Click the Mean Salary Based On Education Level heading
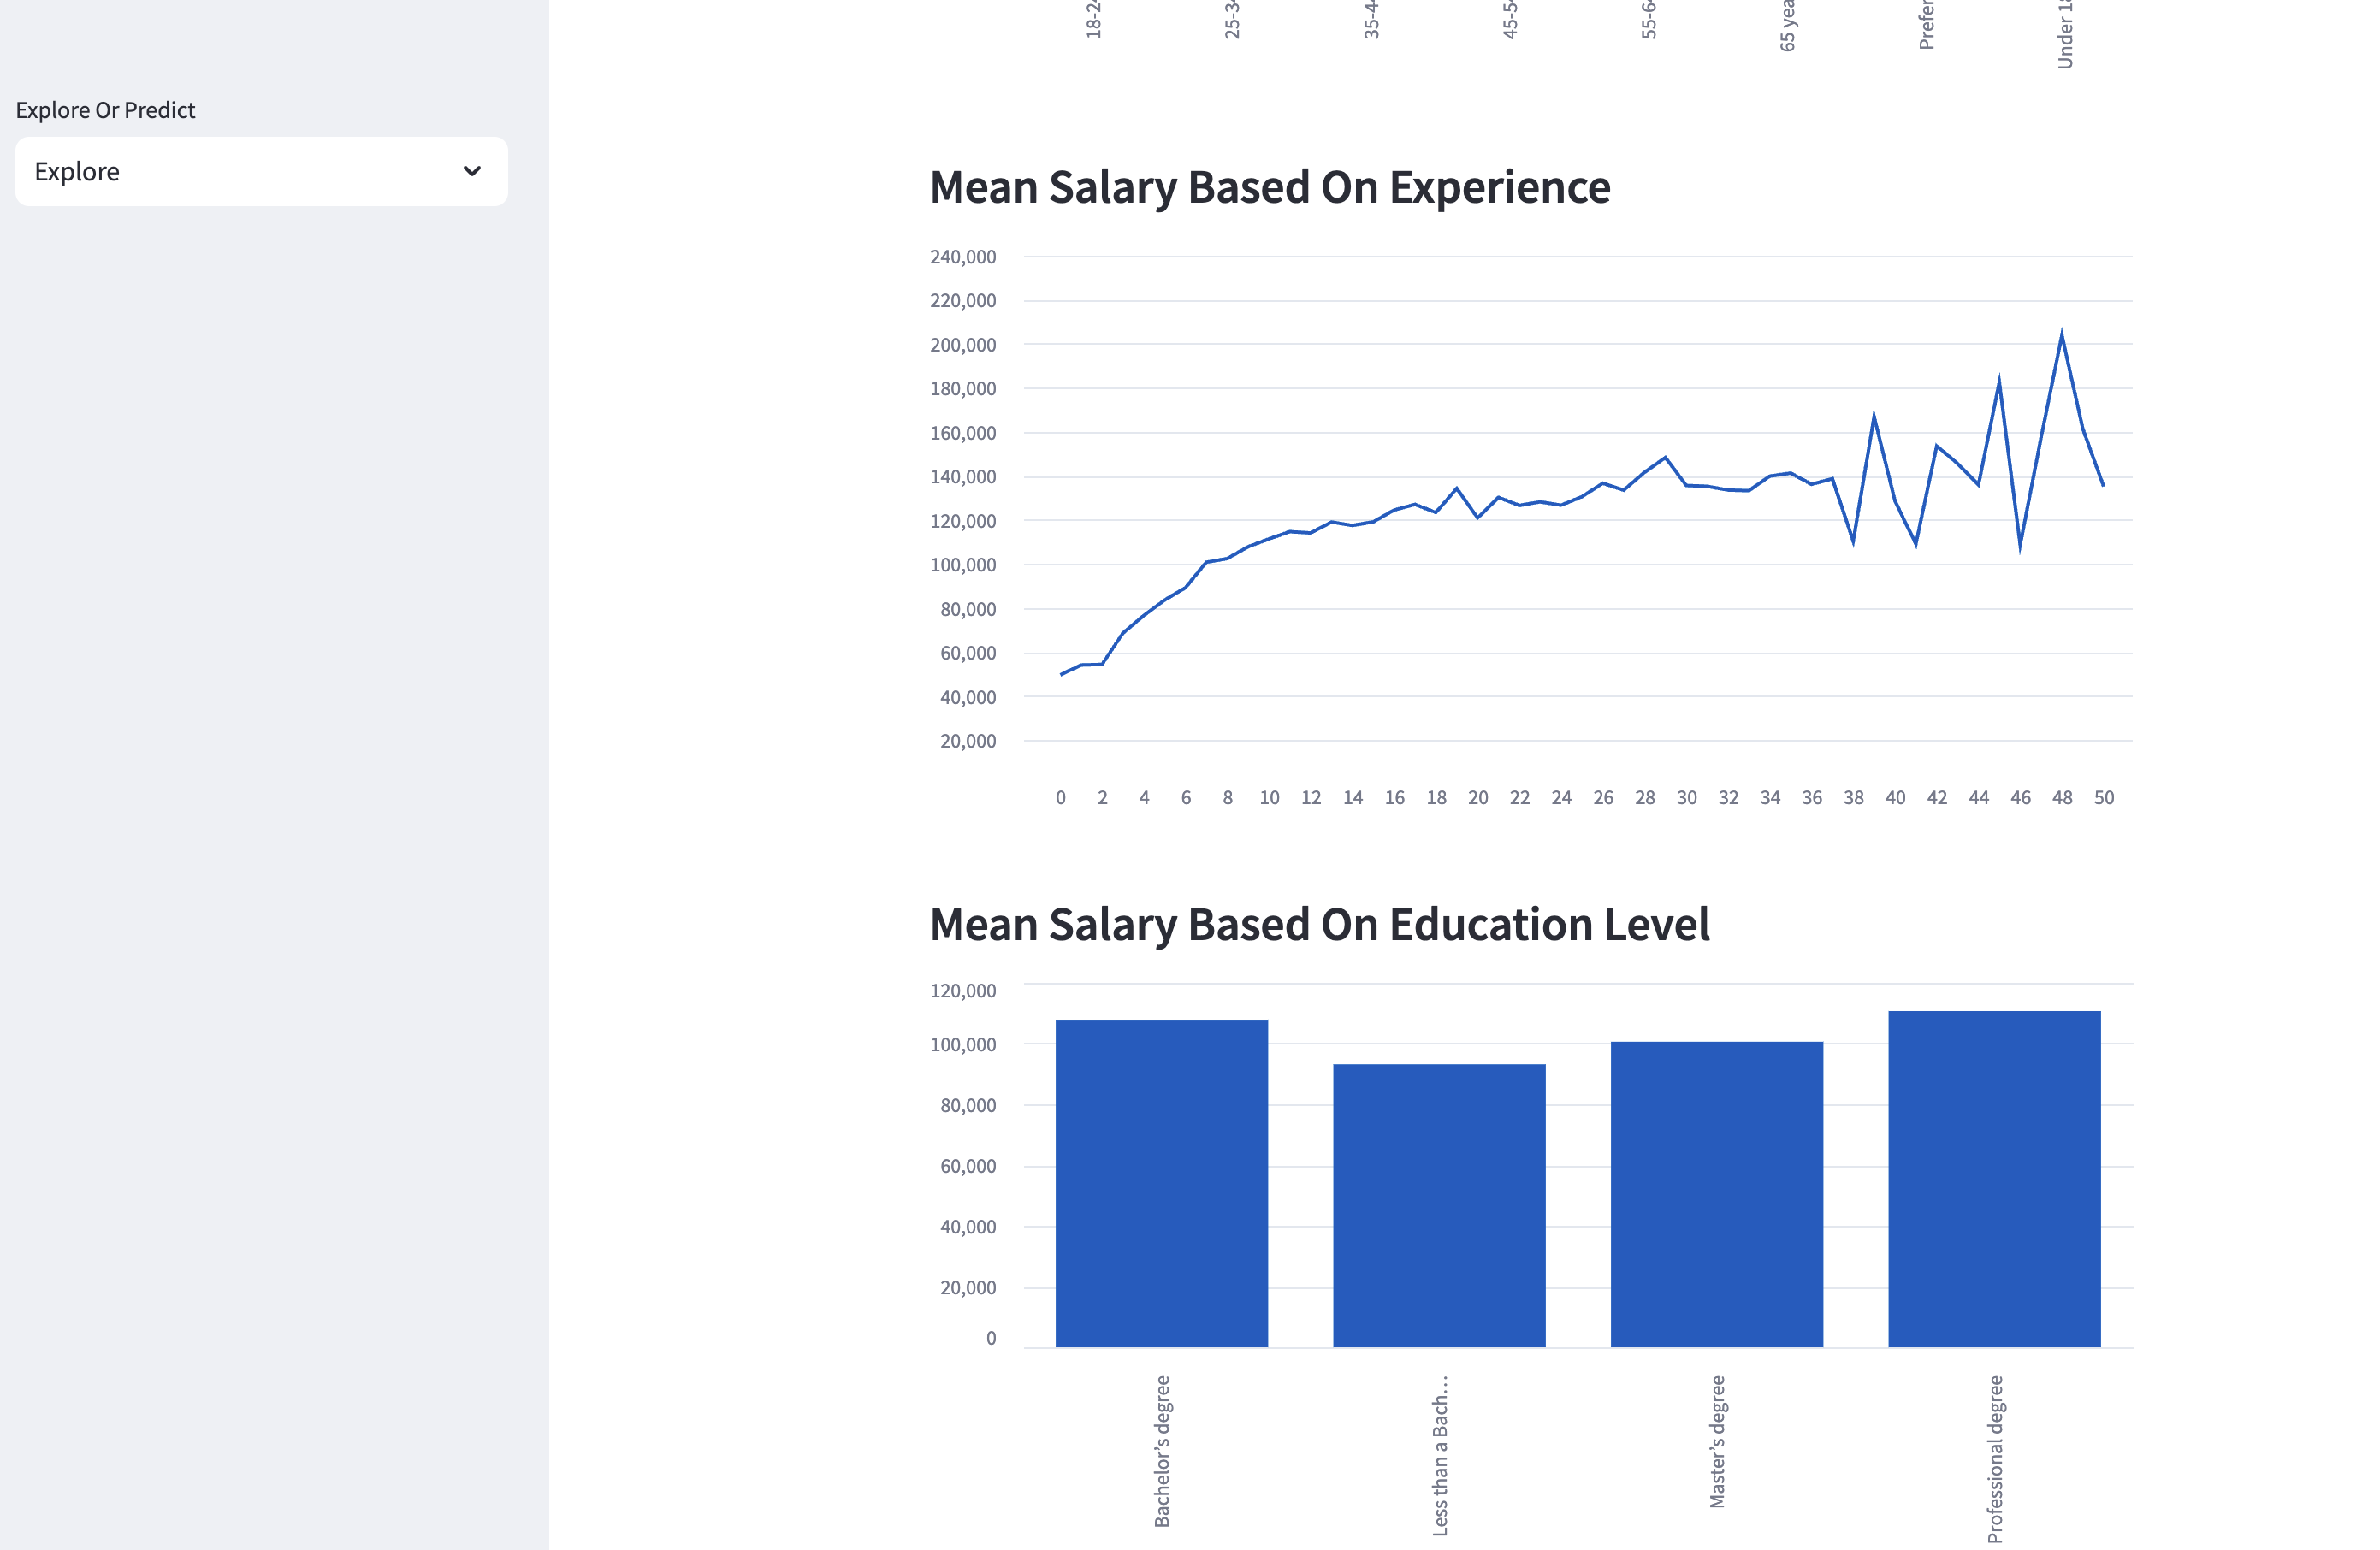Image resolution: width=2380 pixels, height=1550 pixels. tap(1319, 924)
